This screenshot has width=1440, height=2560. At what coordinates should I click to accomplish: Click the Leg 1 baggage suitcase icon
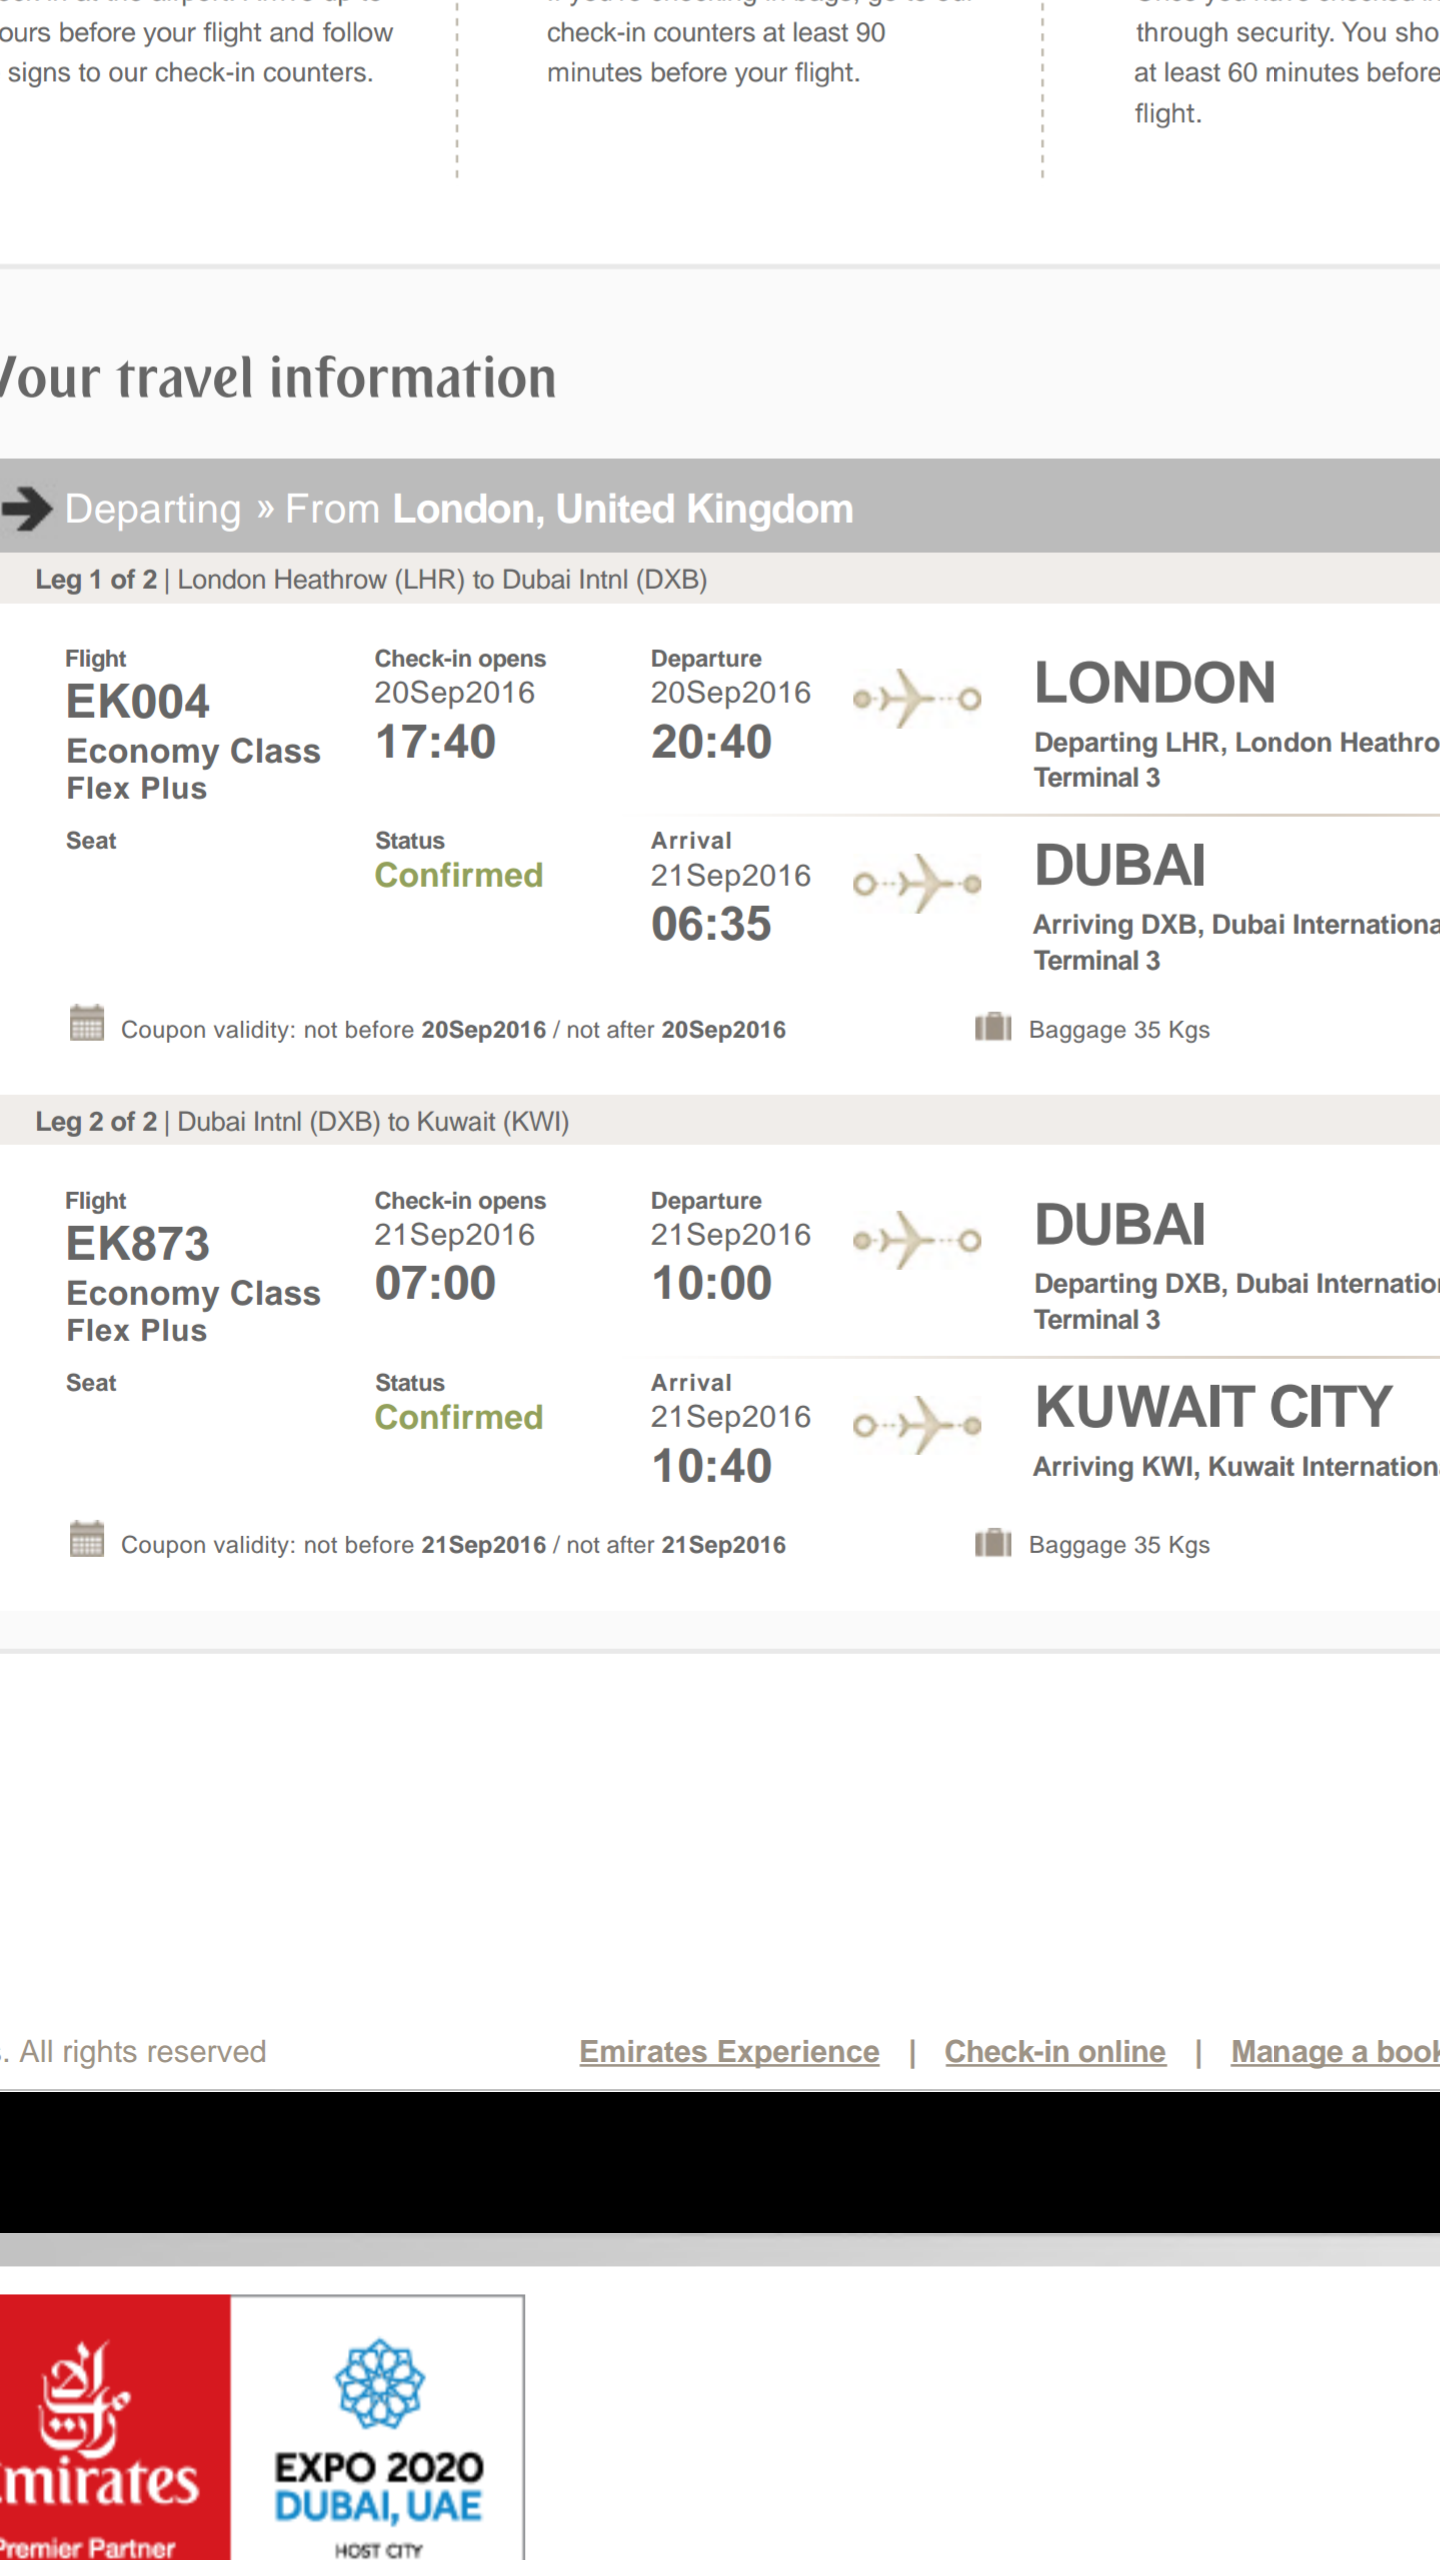tap(993, 1027)
